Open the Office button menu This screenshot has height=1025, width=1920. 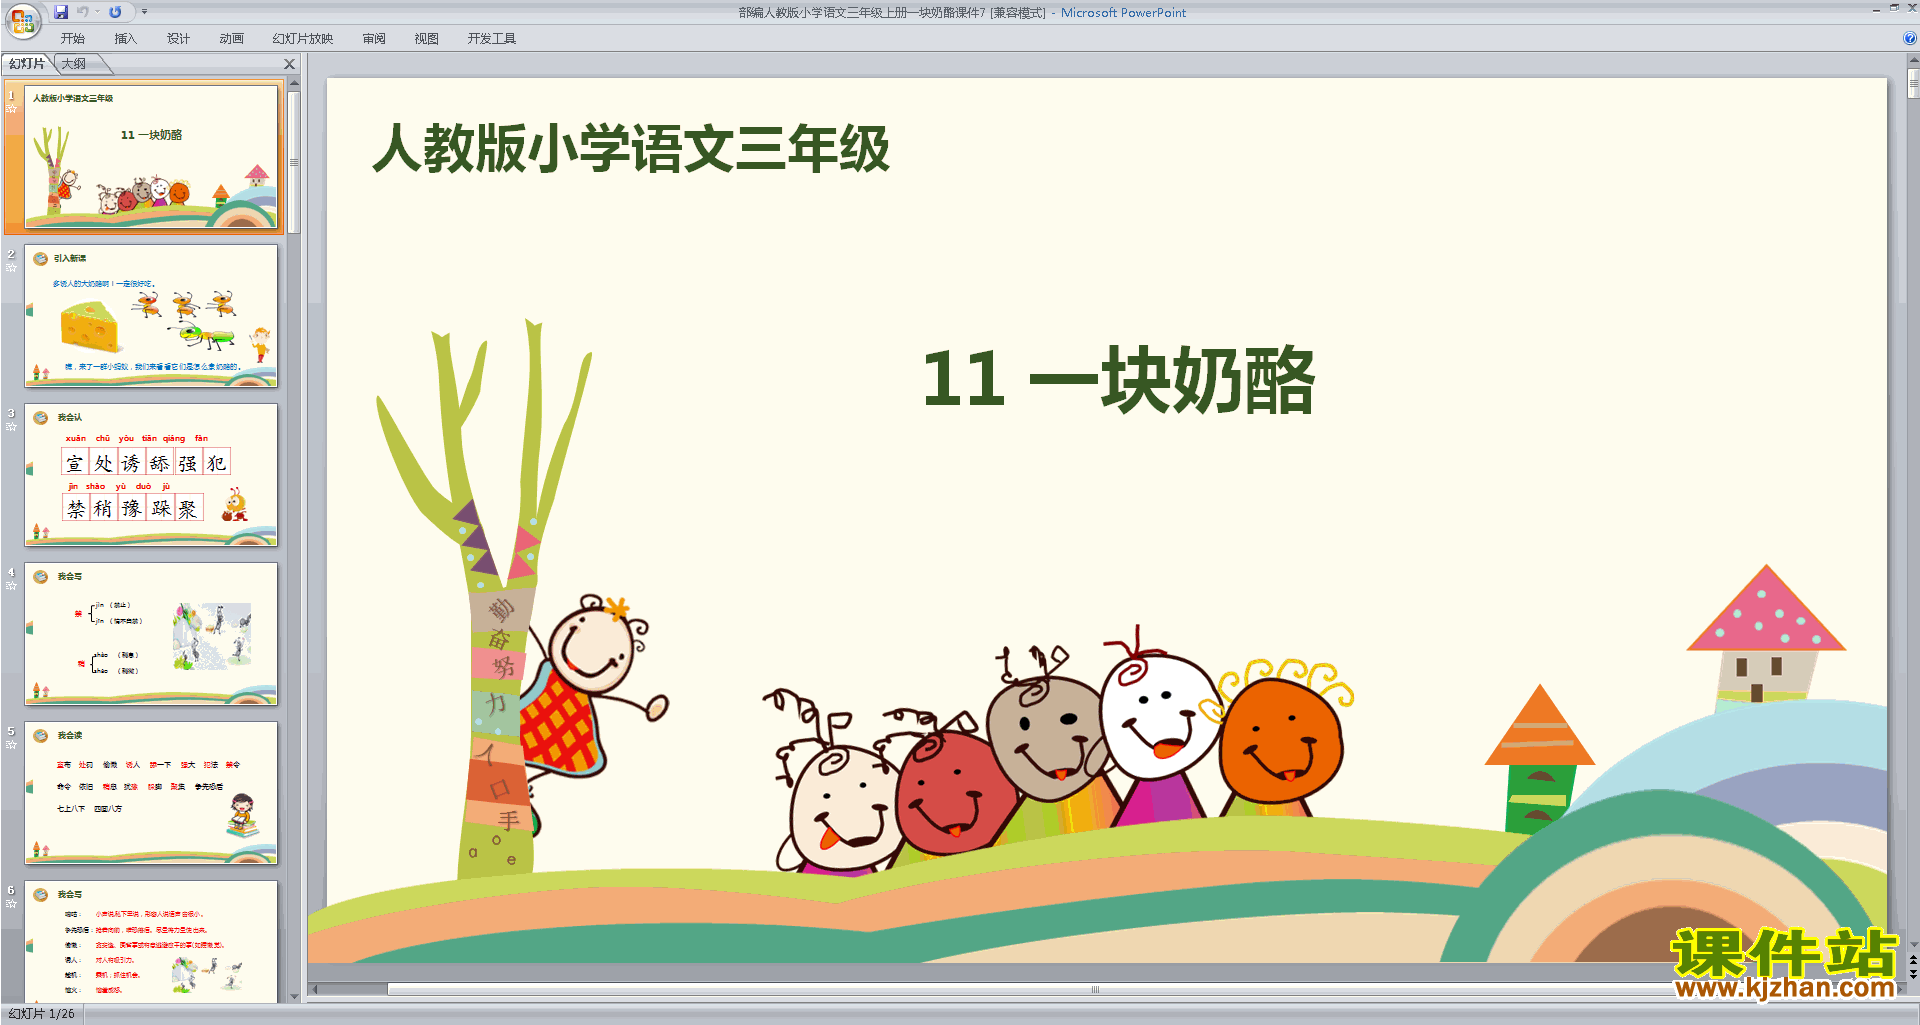tap(22, 19)
